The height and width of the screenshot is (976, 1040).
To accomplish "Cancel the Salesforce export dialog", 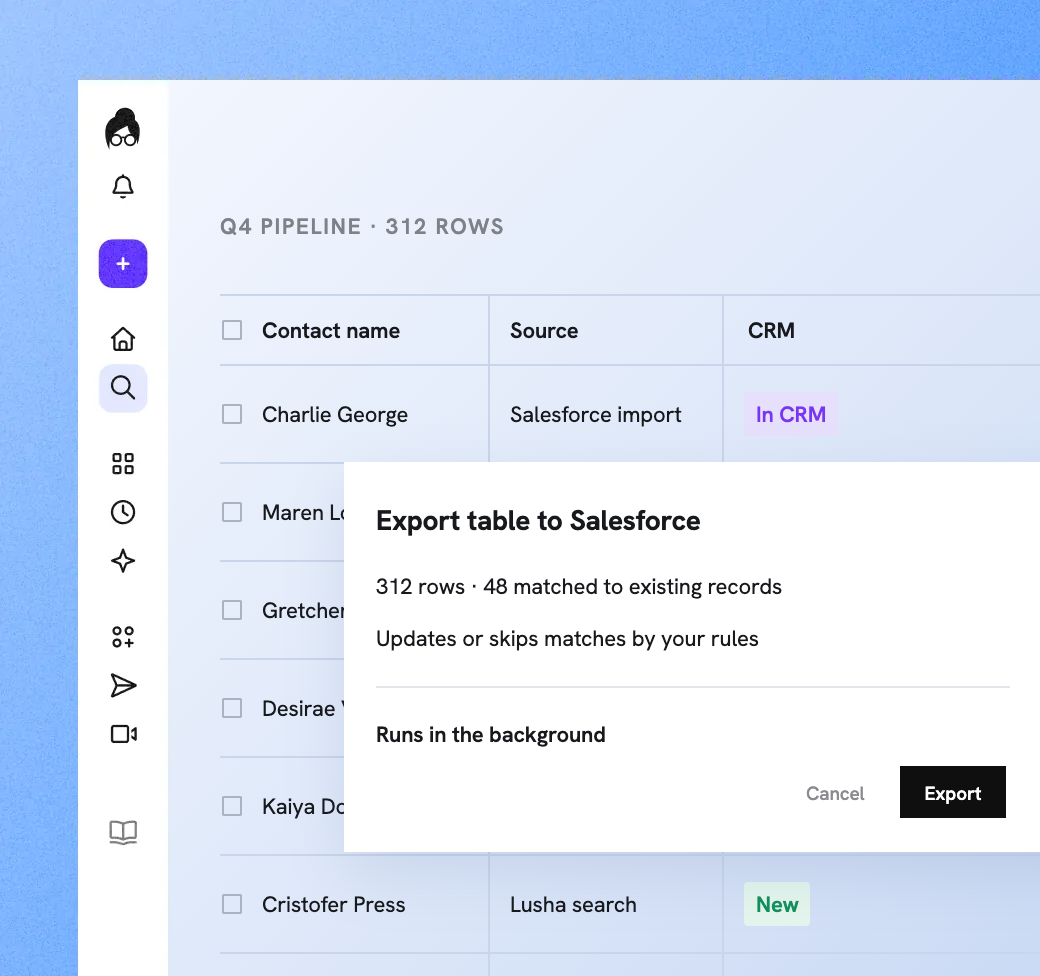I will pyautogui.click(x=835, y=794).
